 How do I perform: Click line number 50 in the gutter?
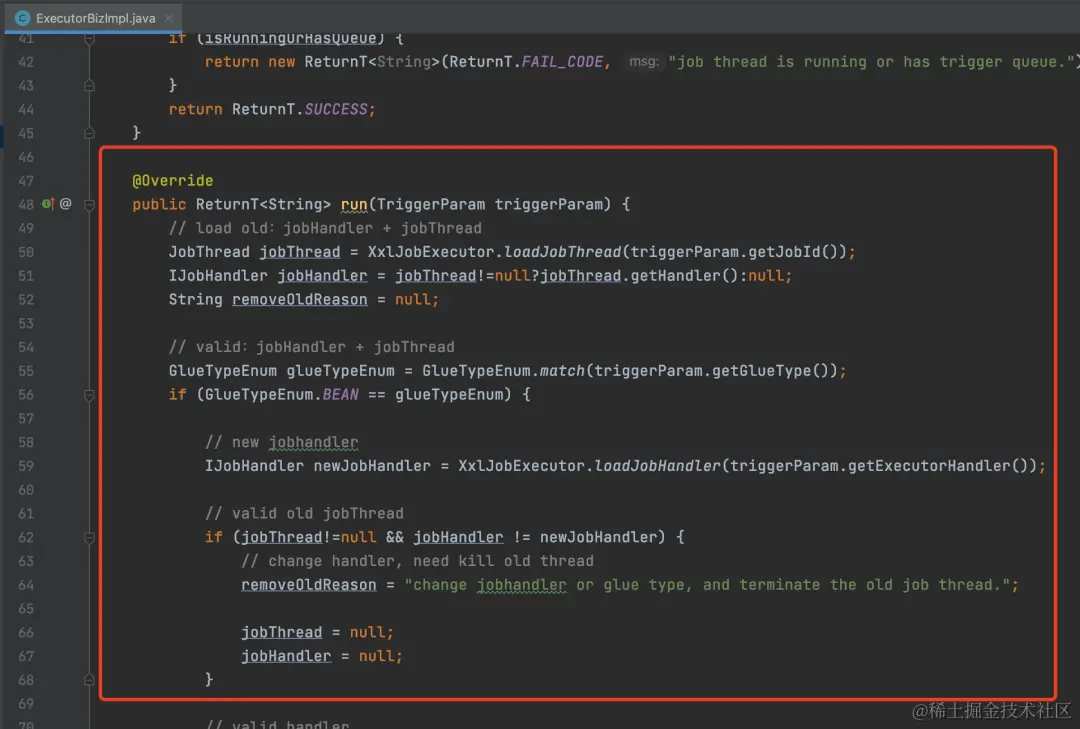pos(26,252)
